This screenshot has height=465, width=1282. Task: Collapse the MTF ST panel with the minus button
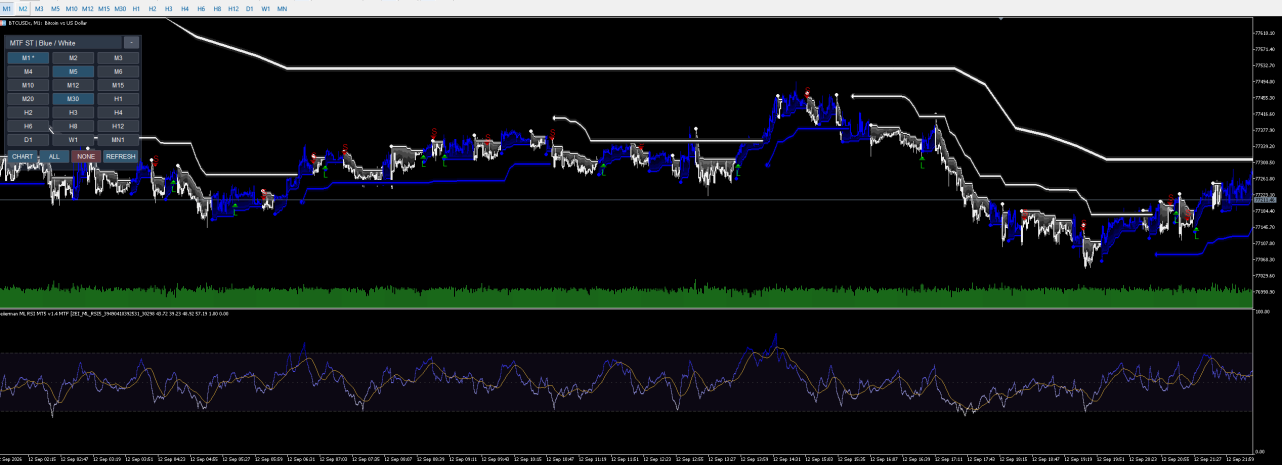(x=131, y=43)
